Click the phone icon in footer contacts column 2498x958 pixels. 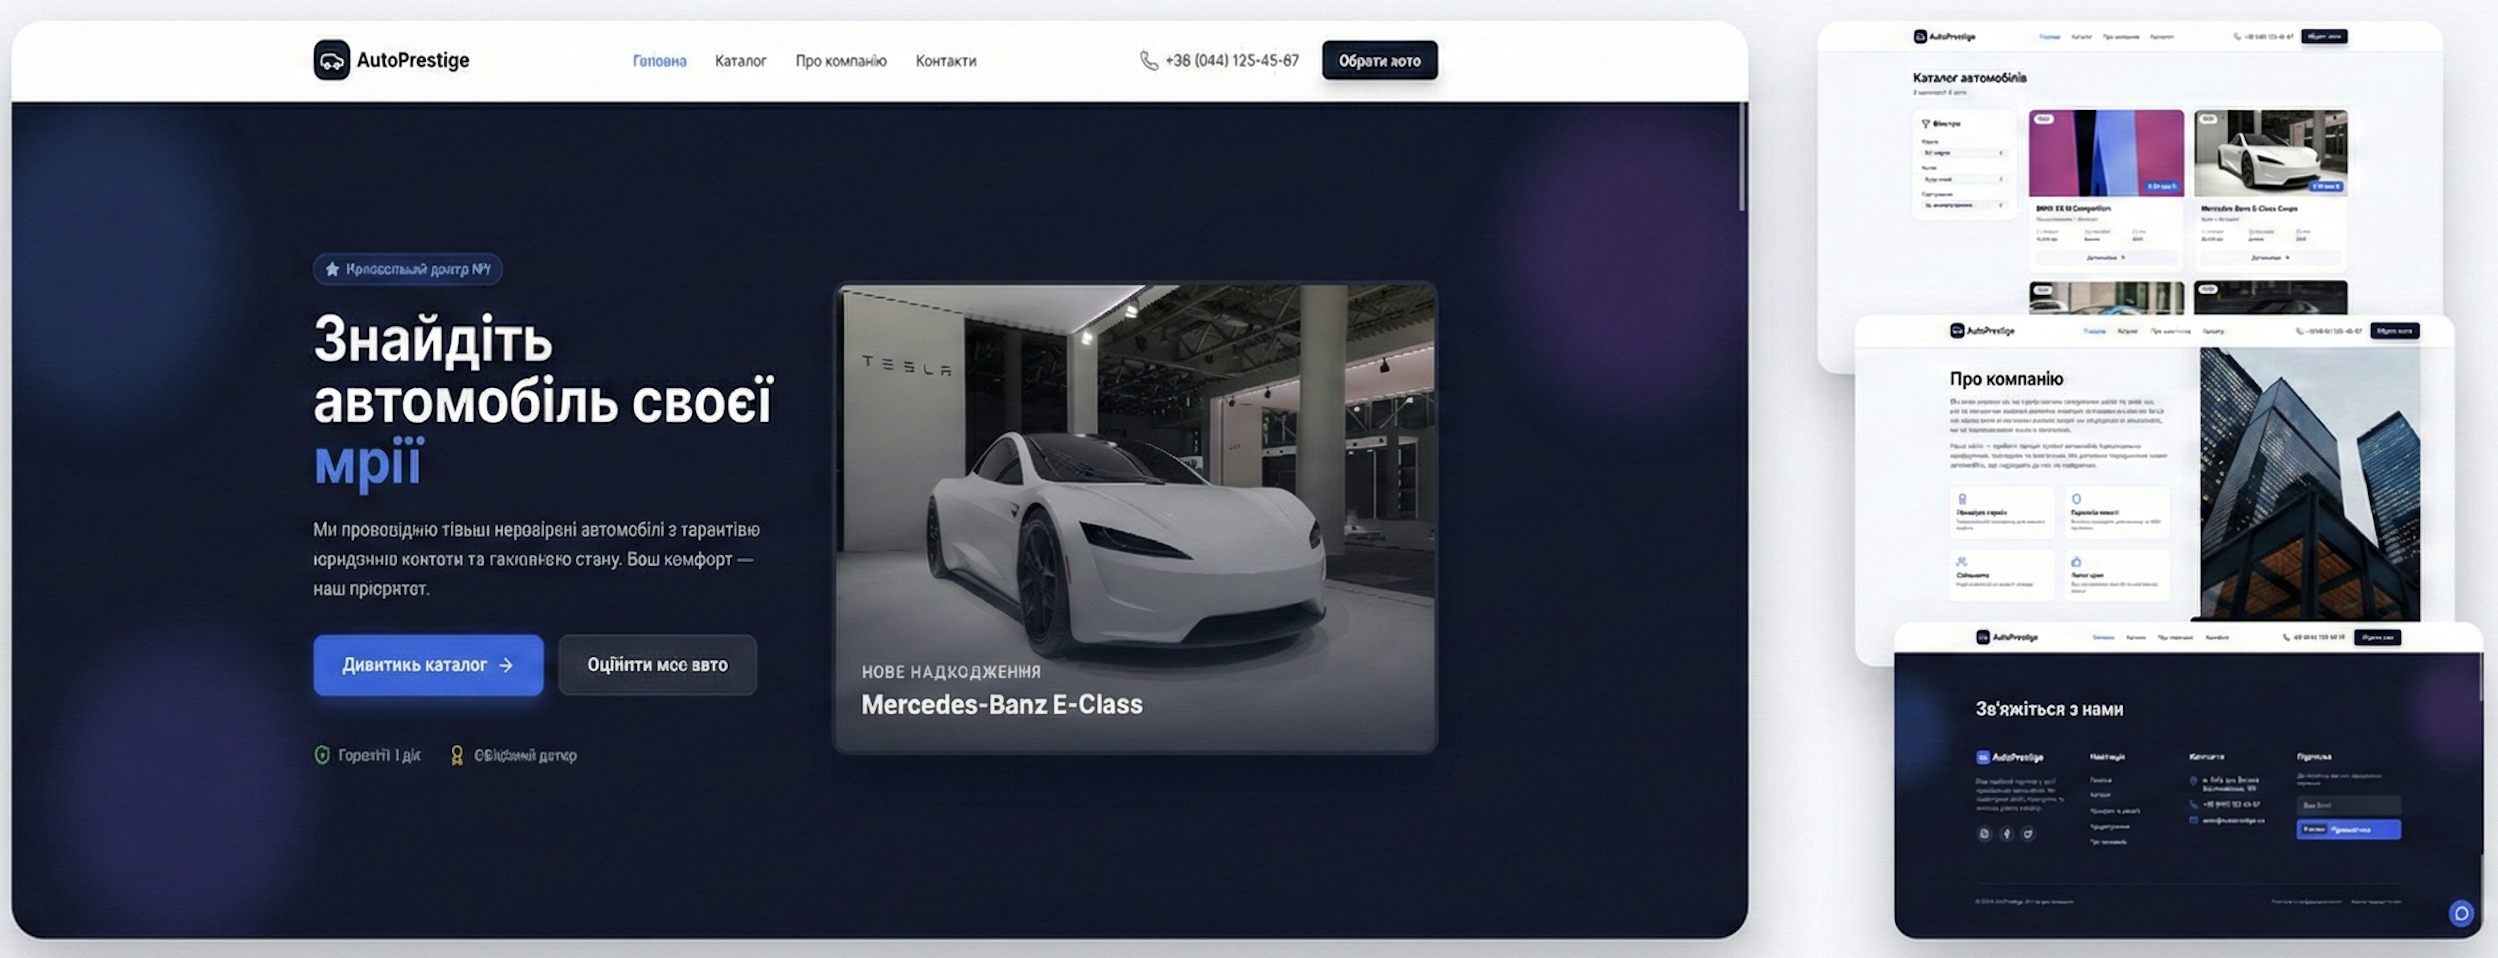[2193, 804]
